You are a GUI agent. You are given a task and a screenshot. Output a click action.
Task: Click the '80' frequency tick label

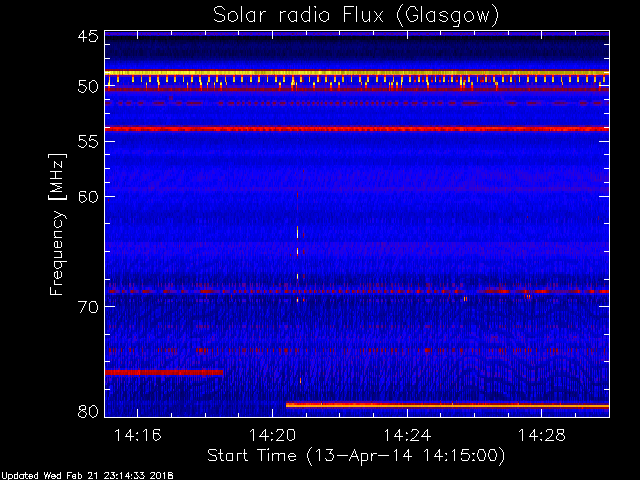pyautogui.click(x=88, y=411)
